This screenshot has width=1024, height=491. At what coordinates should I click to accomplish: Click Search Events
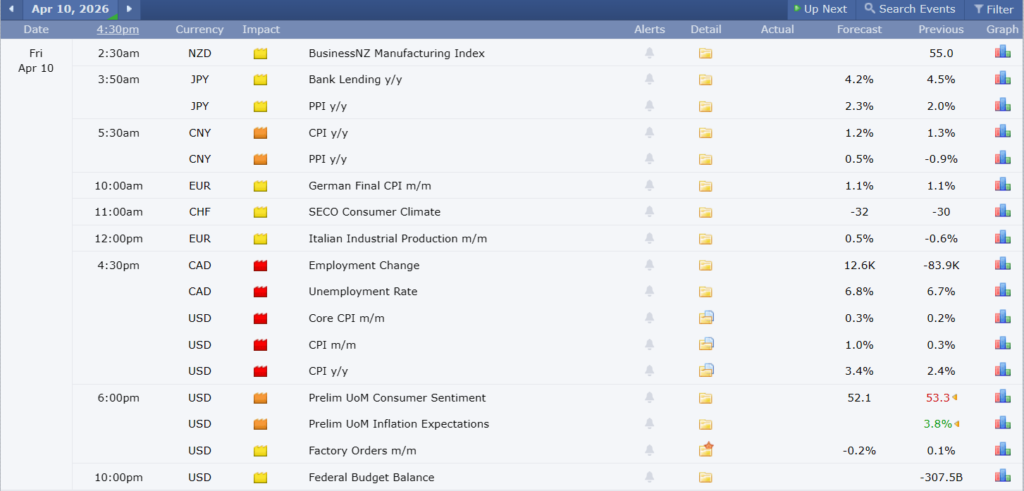pos(910,9)
